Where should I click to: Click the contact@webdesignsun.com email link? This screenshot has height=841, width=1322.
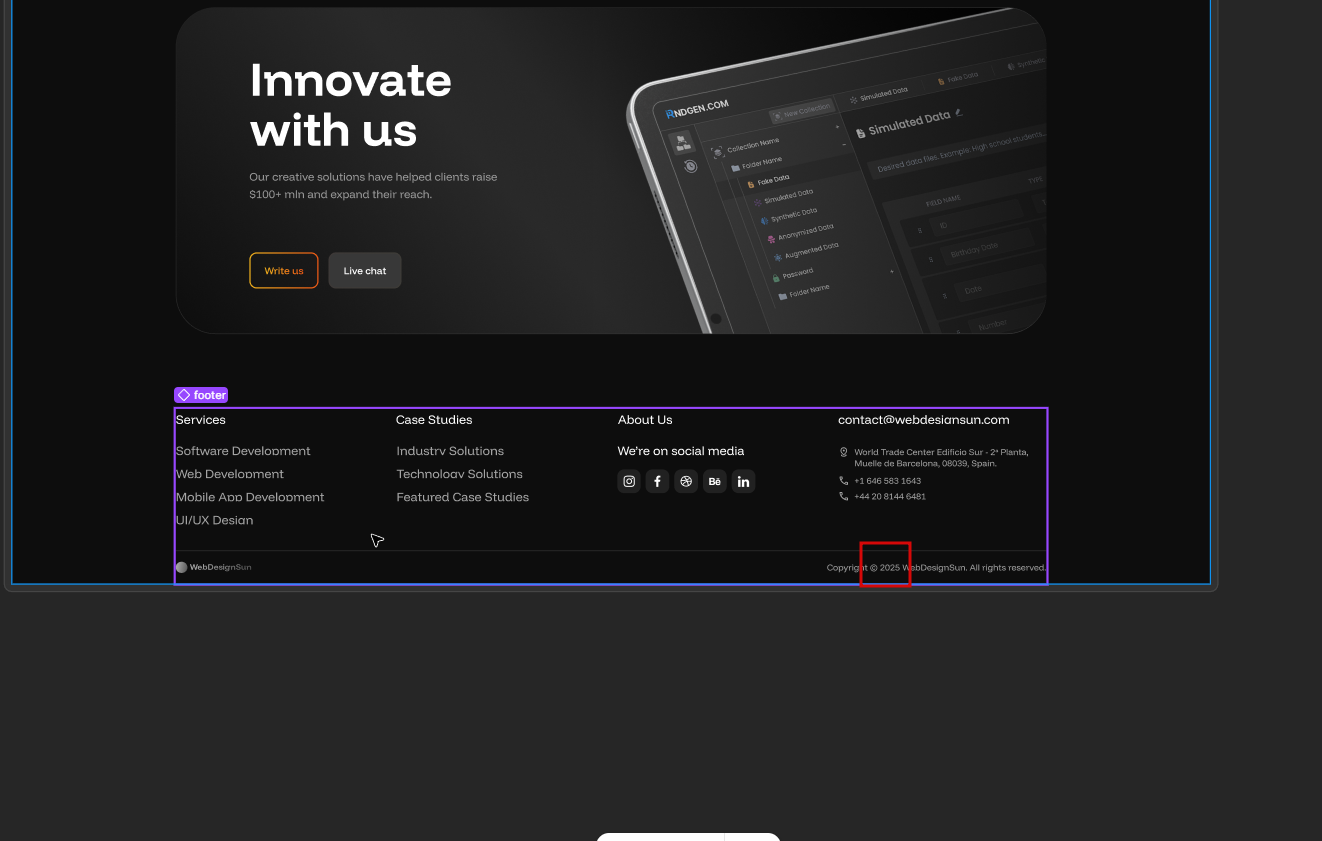924,420
